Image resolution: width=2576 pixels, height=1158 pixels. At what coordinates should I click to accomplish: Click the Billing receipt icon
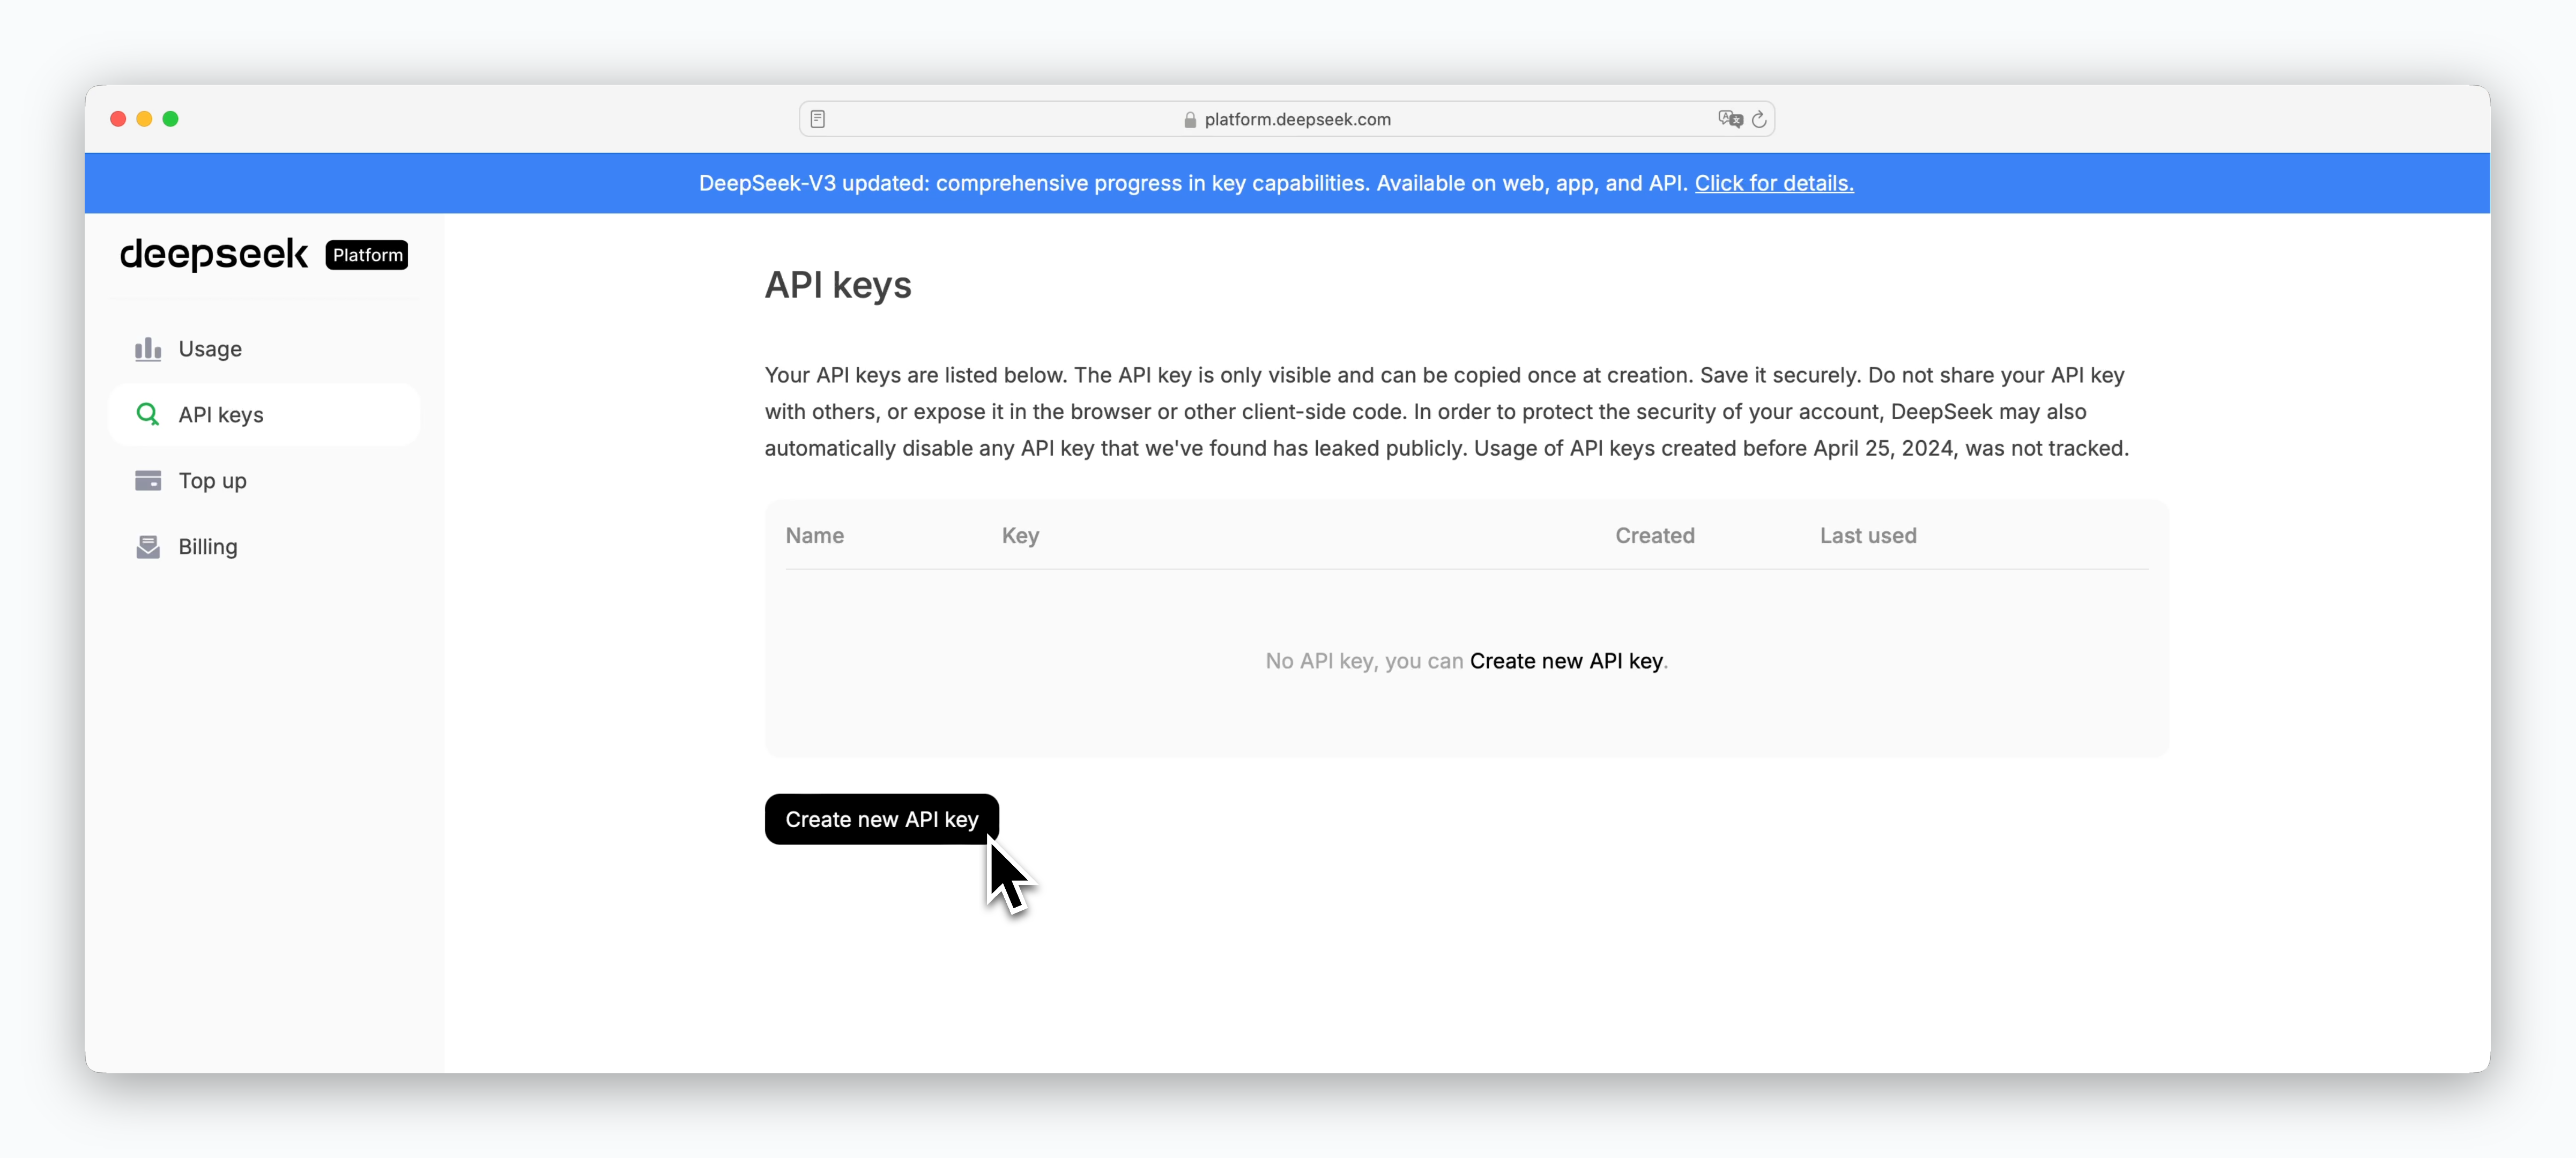click(x=148, y=547)
